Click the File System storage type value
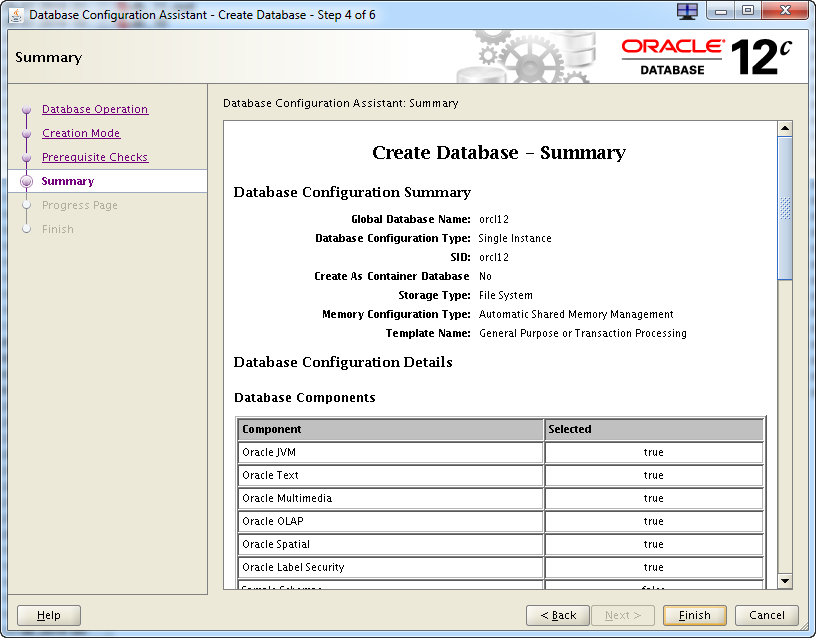This screenshot has width=816, height=638. click(506, 296)
